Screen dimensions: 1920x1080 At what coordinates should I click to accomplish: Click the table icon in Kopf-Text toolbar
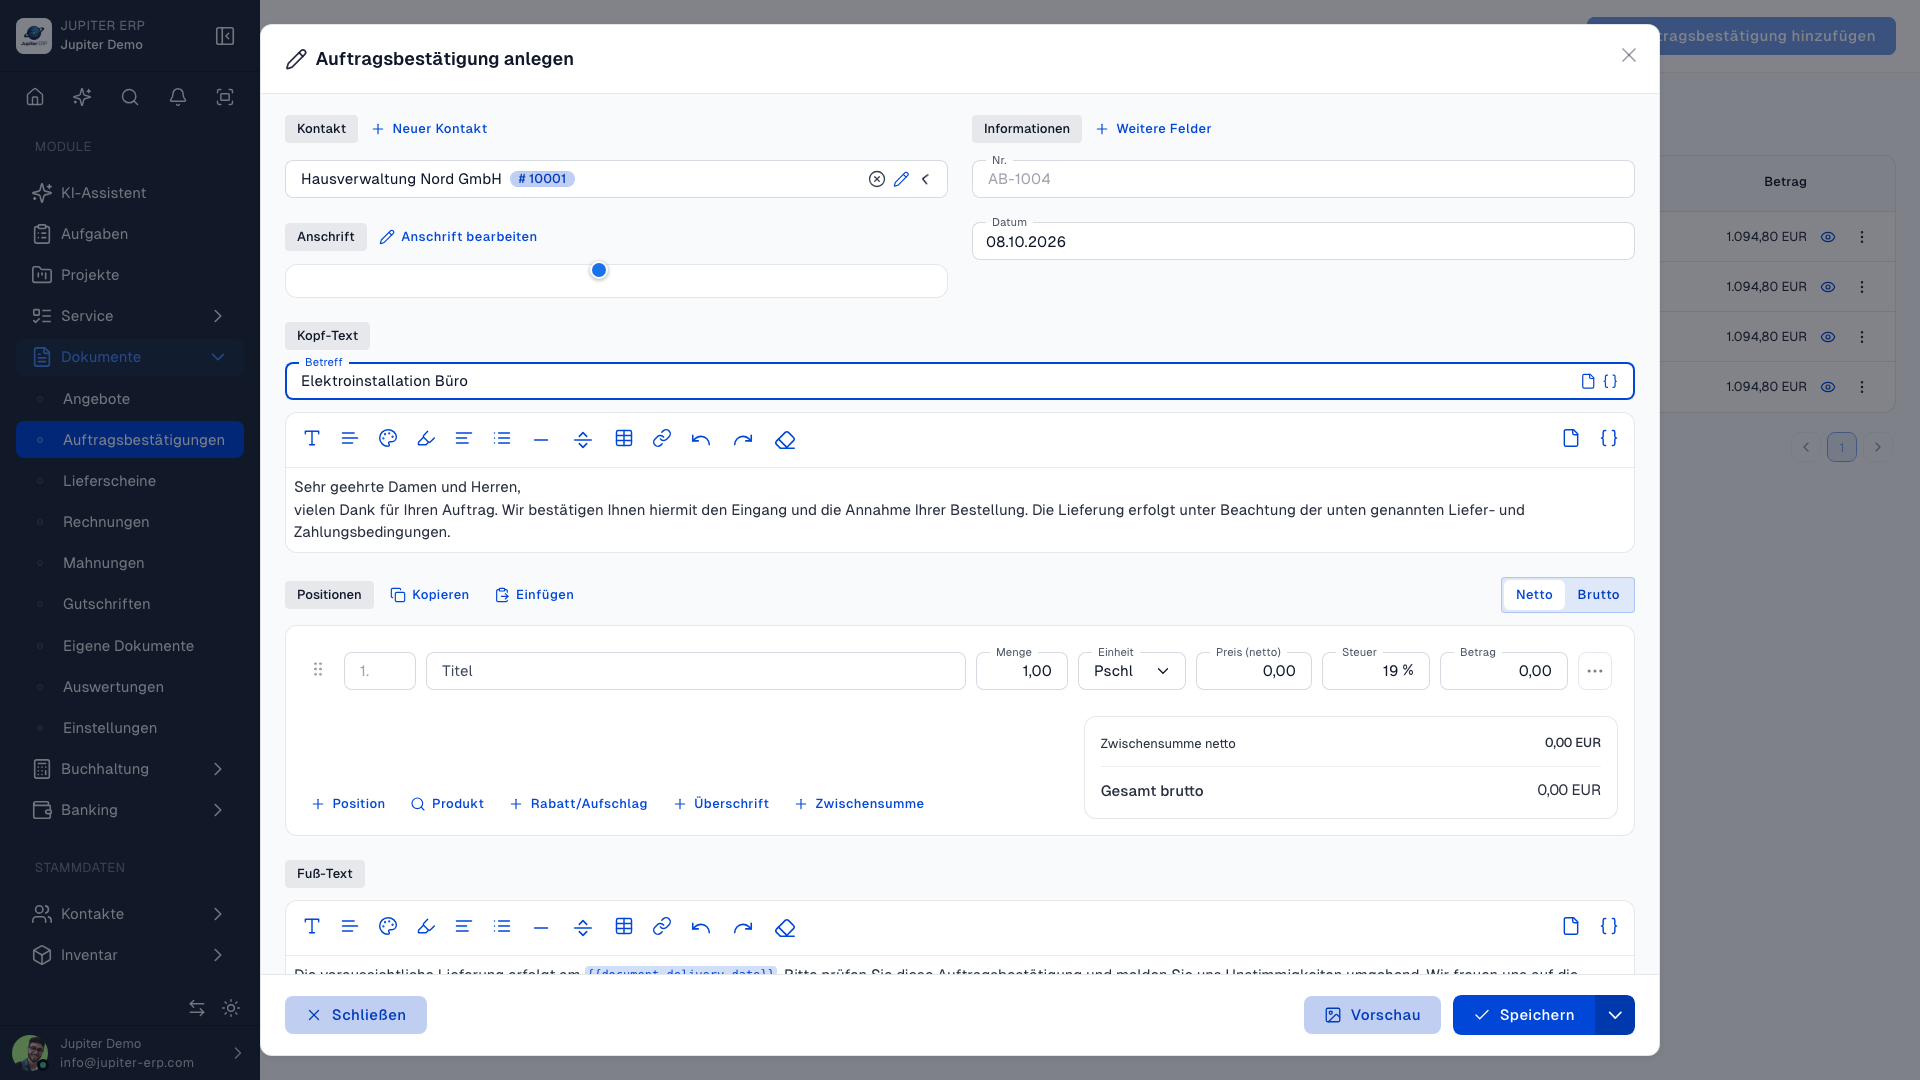pos(624,439)
